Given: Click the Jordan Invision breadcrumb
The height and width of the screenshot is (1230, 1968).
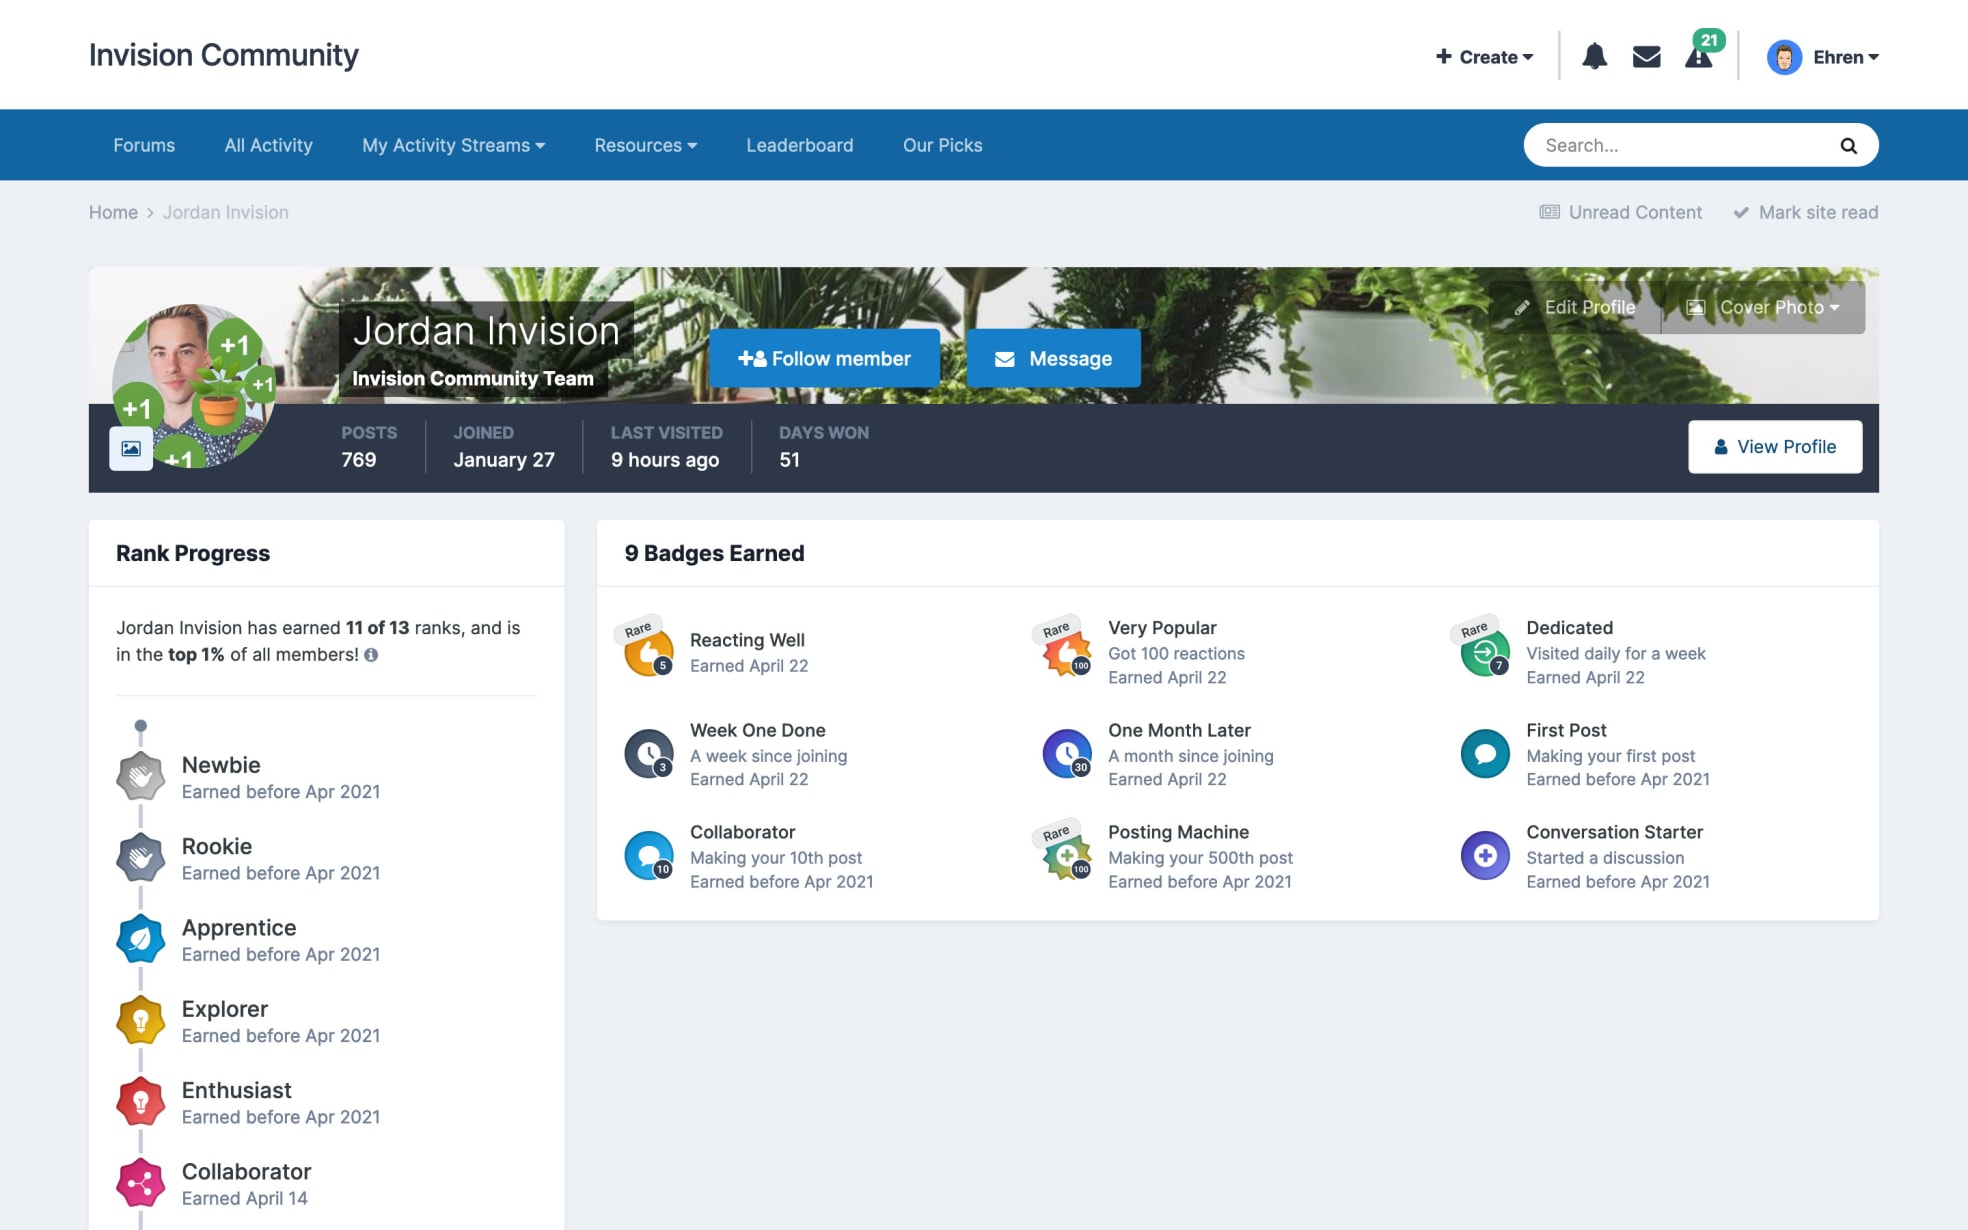Looking at the screenshot, I should [x=226, y=212].
